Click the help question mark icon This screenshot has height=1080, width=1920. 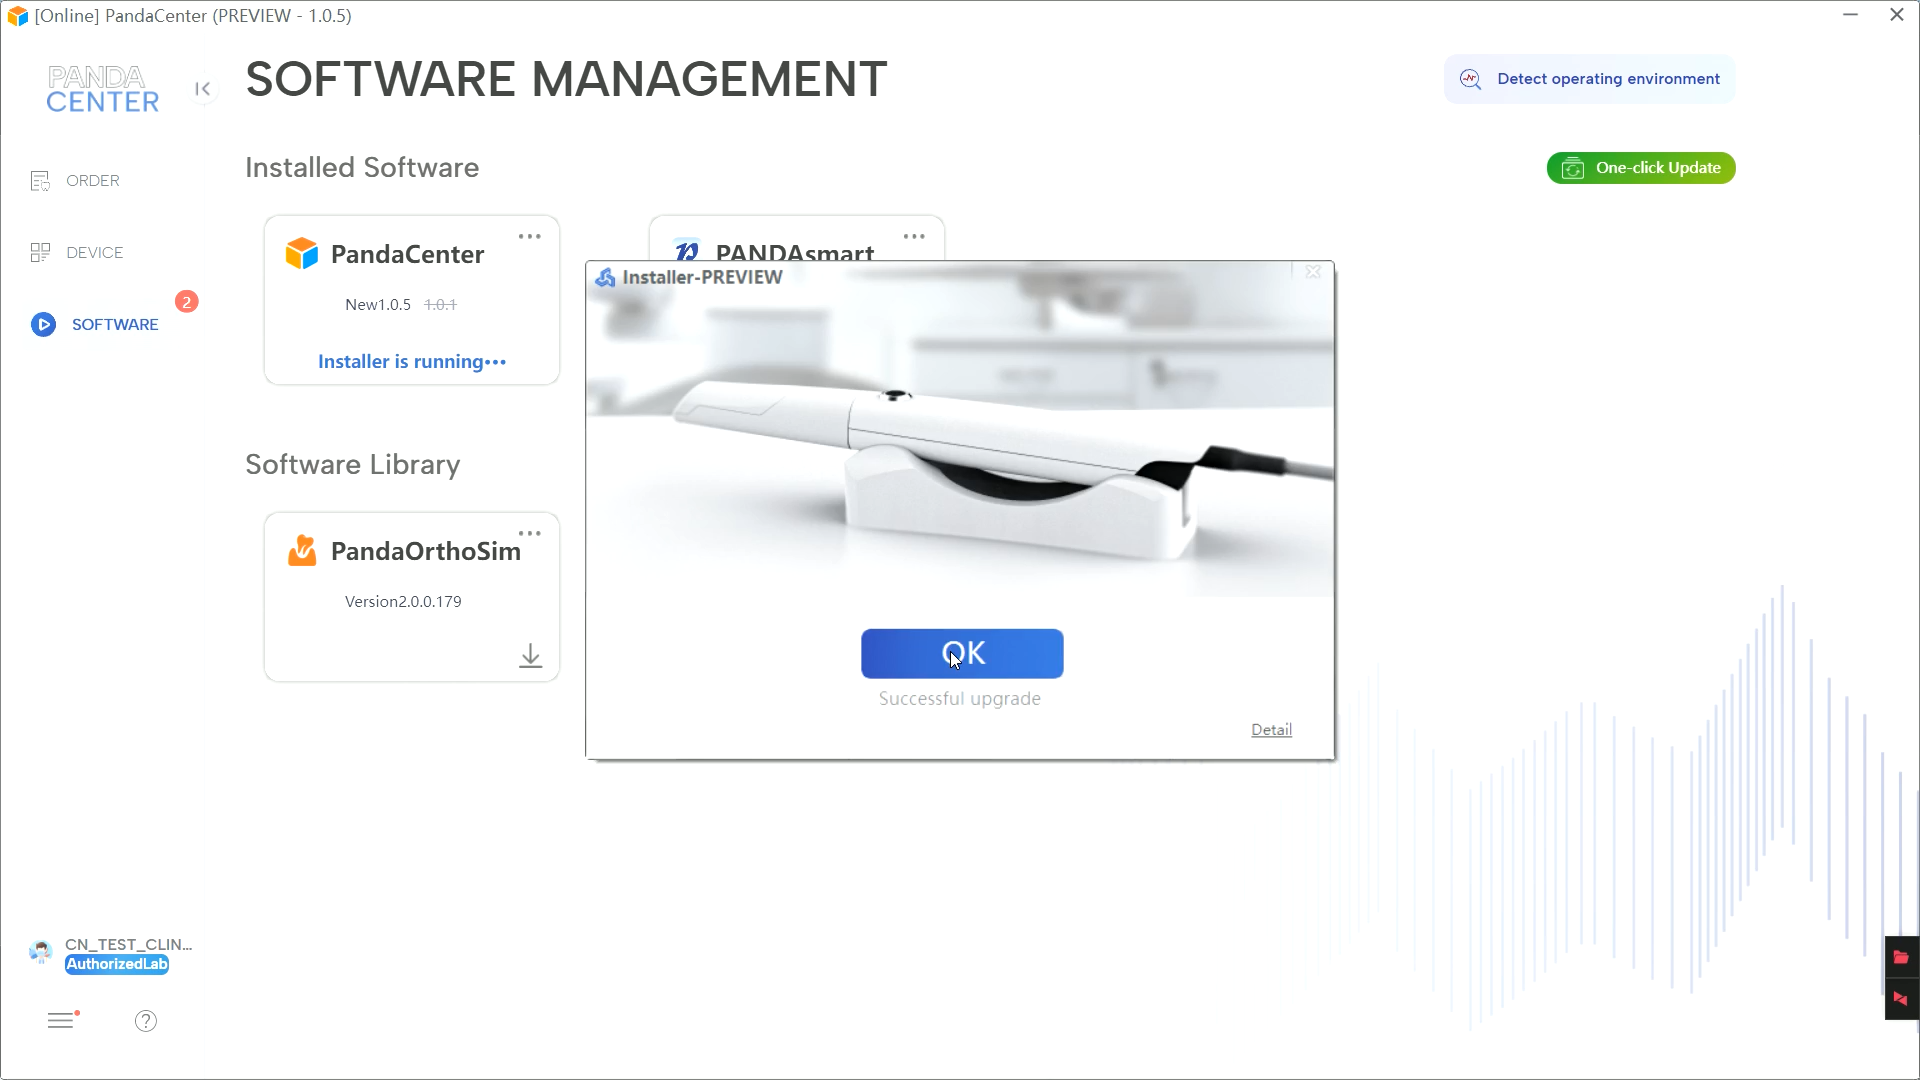coord(146,1021)
